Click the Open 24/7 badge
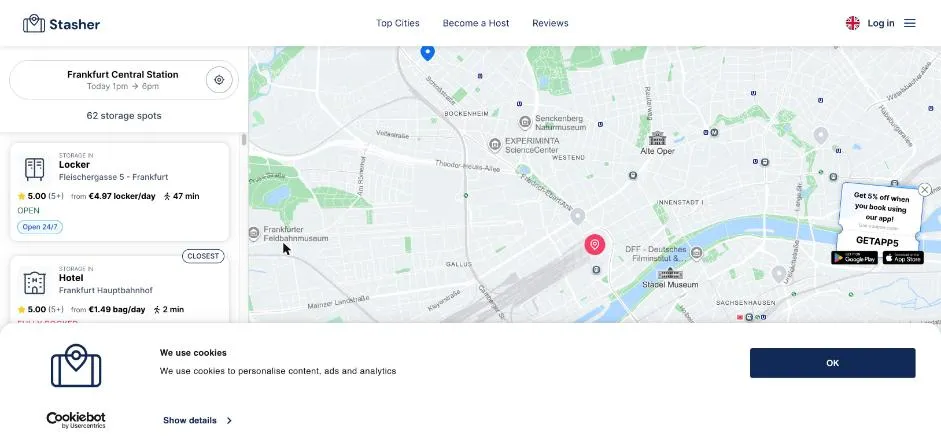 click(40, 227)
